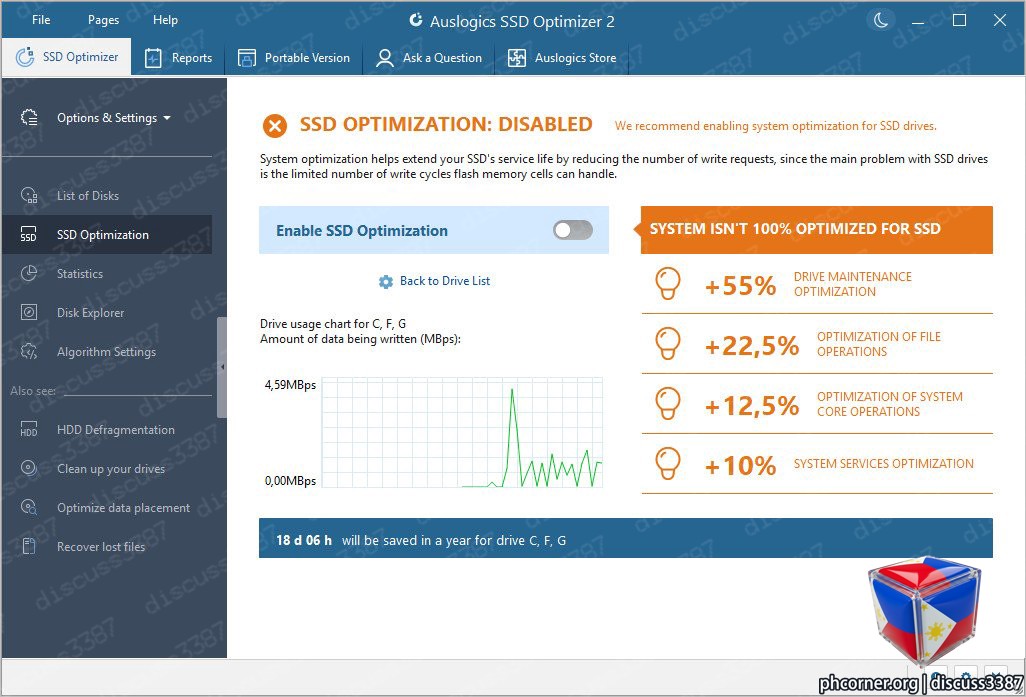
Task: Select the Portable Version tab
Action: [x=293, y=58]
